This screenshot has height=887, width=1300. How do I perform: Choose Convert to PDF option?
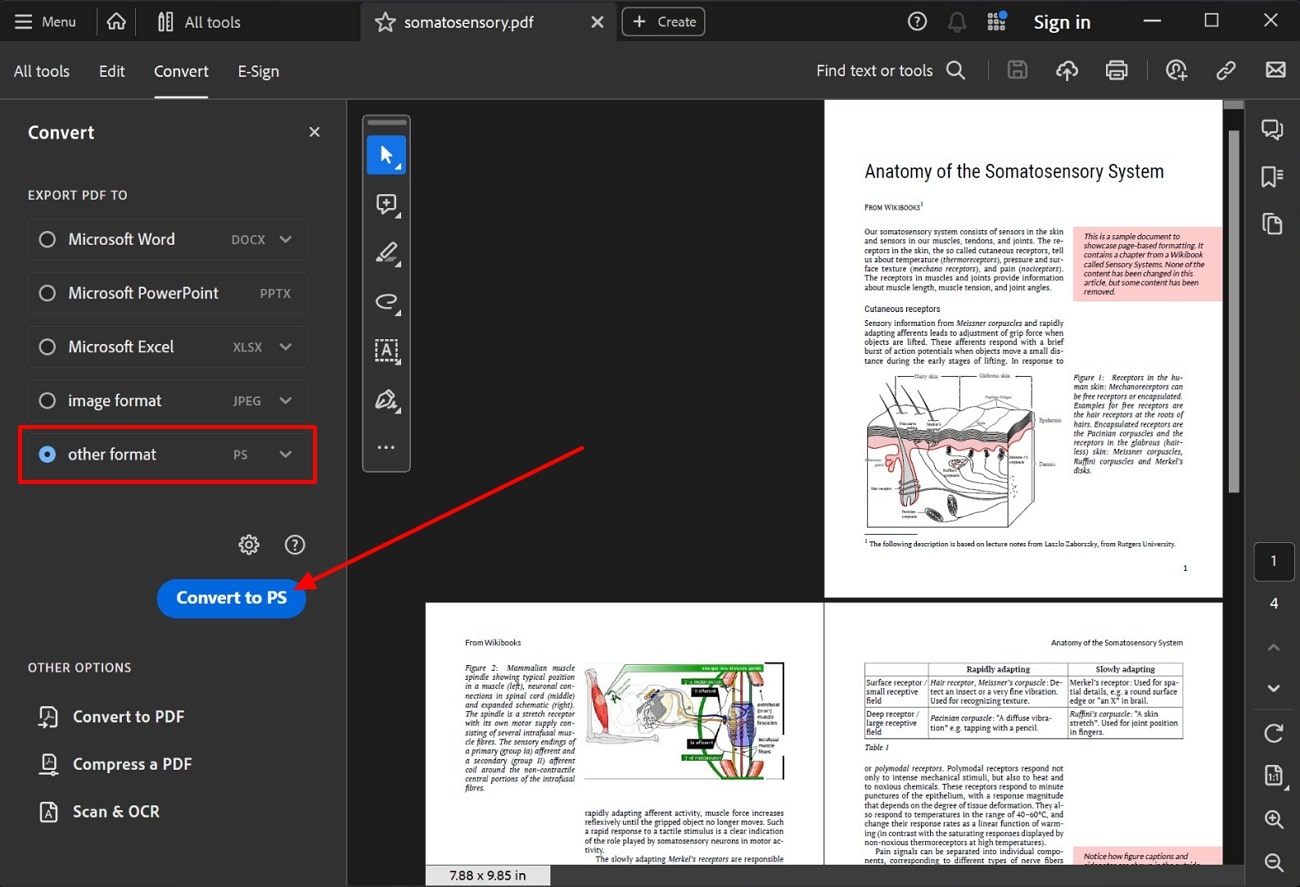111,716
